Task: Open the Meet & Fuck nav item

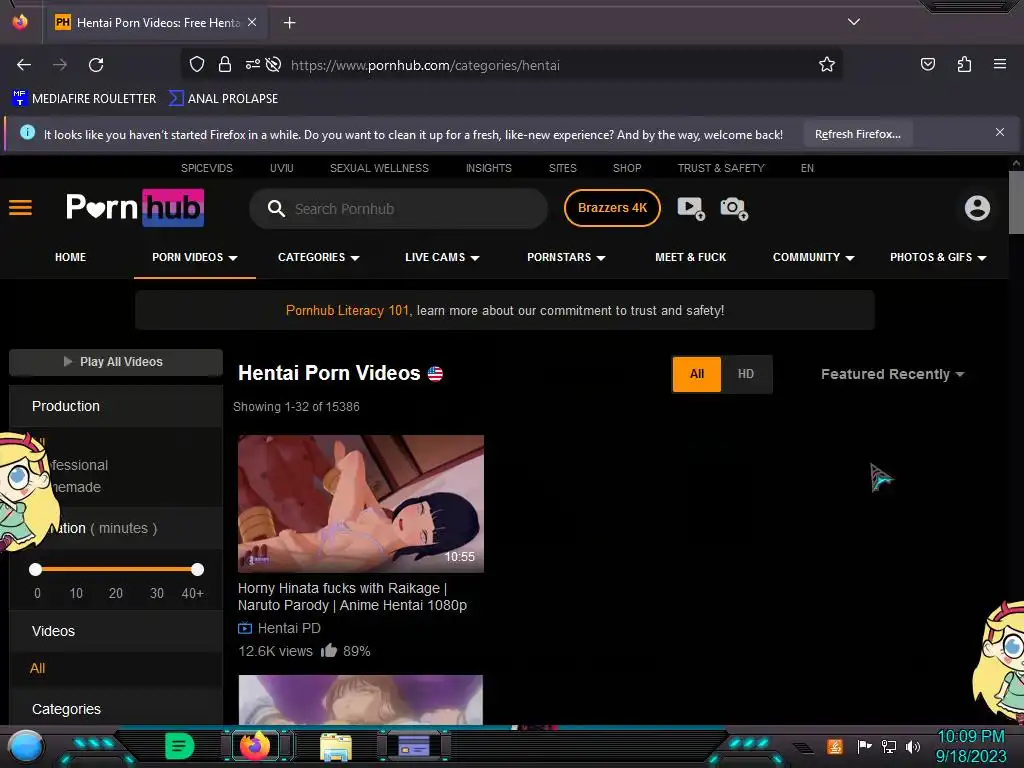Action: point(690,257)
